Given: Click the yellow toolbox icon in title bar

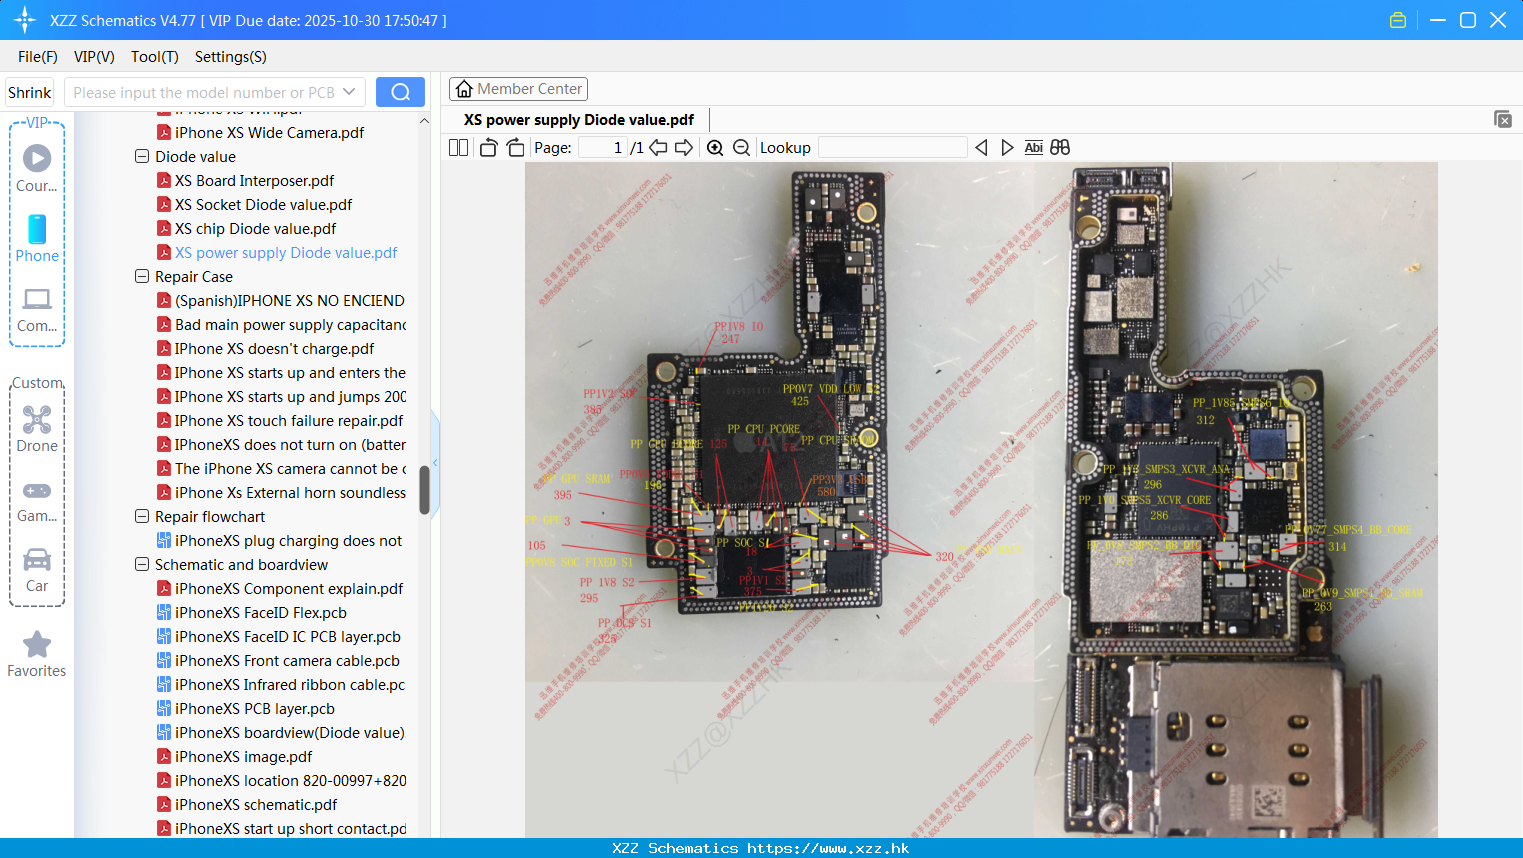Looking at the screenshot, I should pos(1398,20).
